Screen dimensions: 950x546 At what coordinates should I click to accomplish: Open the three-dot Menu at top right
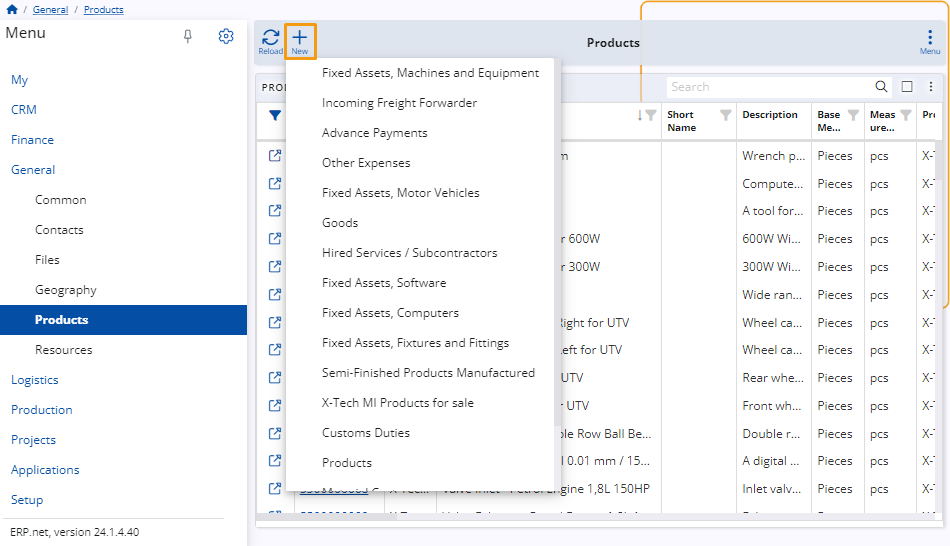coord(930,42)
